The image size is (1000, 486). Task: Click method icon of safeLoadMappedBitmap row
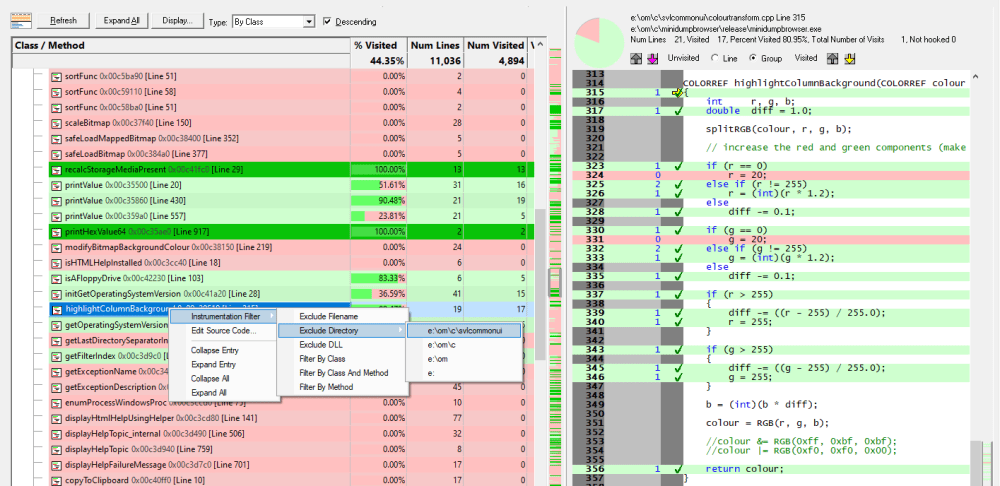(x=56, y=138)
